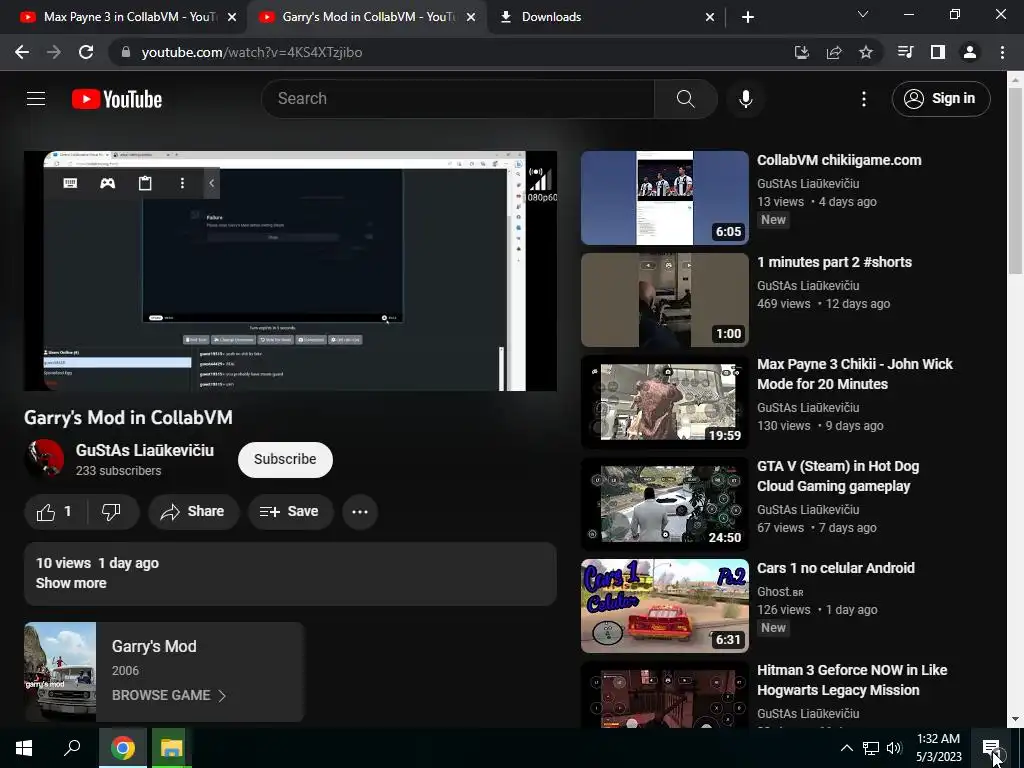
Task: Click Share button under the video
Action: tap(193, 511)
